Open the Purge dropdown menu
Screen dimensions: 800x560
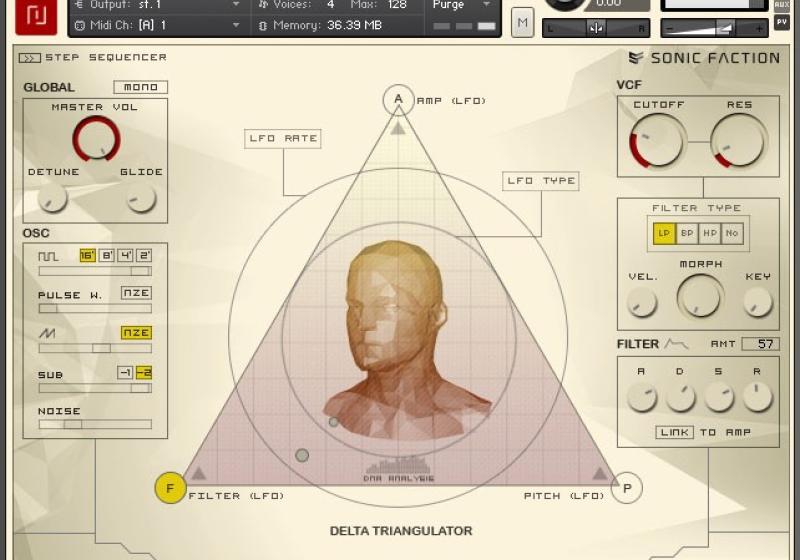[461, 5]
